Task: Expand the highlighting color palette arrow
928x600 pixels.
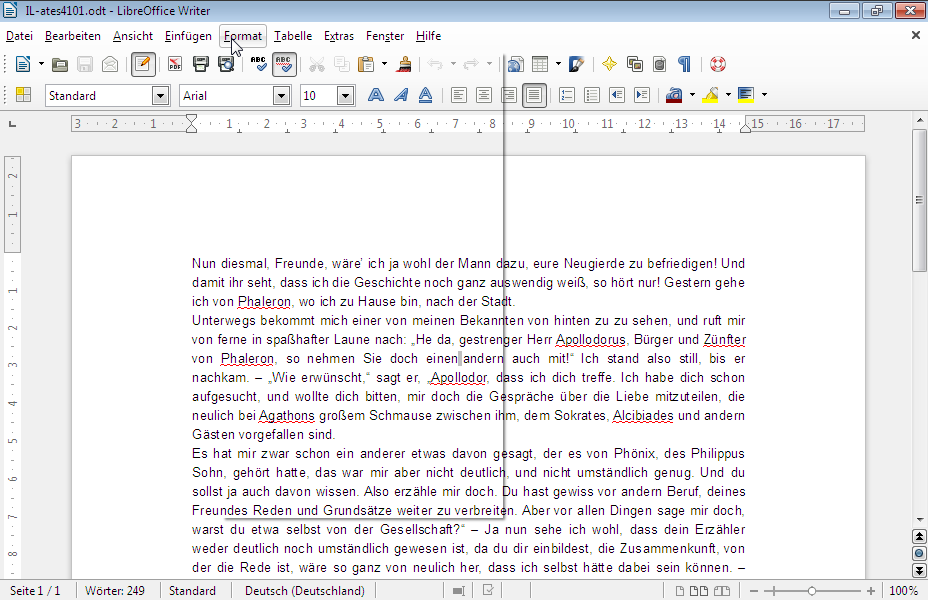Action: [x=729, y=95]
